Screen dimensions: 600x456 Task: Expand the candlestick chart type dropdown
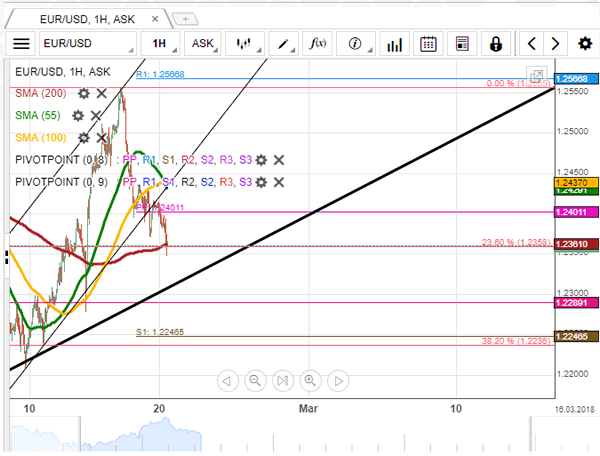[243, 44]
